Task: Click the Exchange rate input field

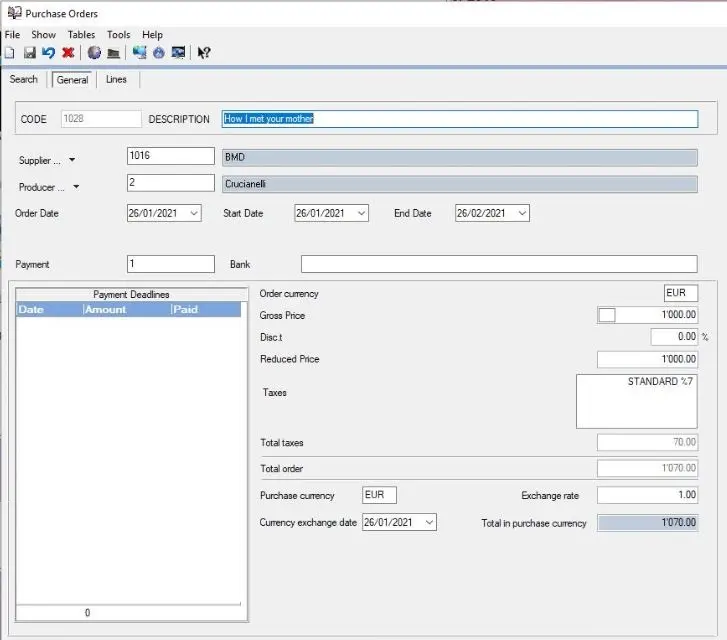Action: tap(648, 495)
